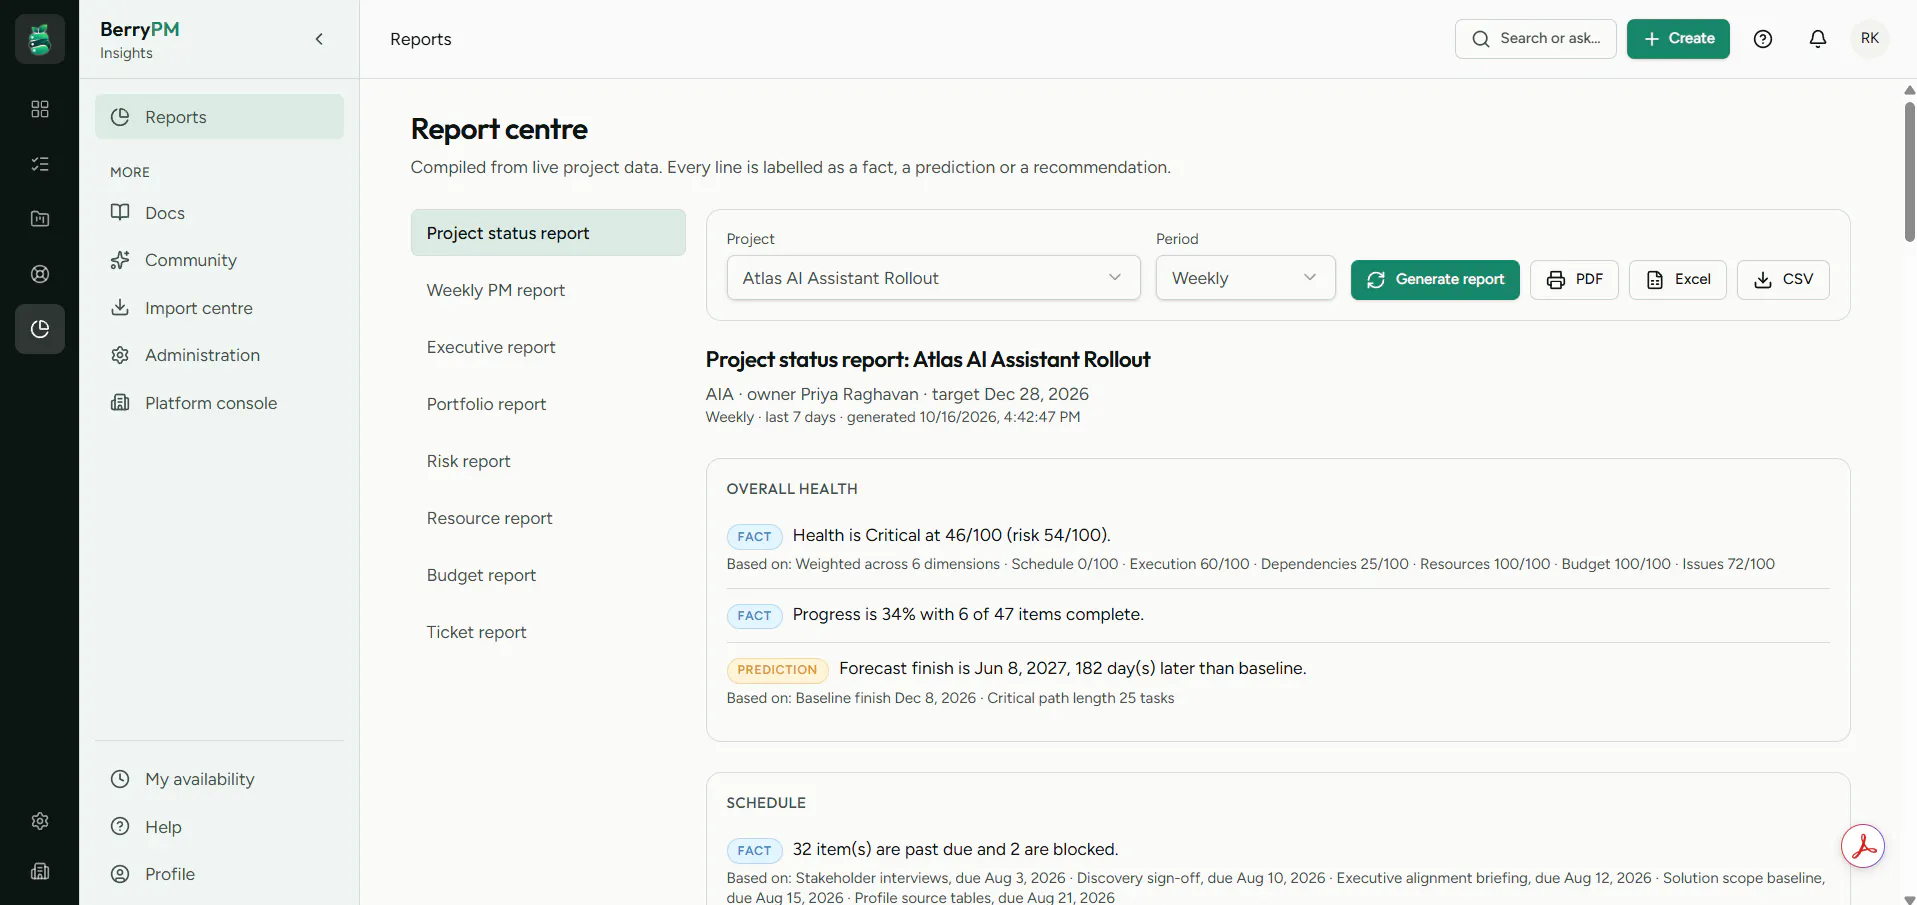Click the BerryPM strawberry logo
Viewport: 1917px width, 905px height.
(x=40, y=39)
